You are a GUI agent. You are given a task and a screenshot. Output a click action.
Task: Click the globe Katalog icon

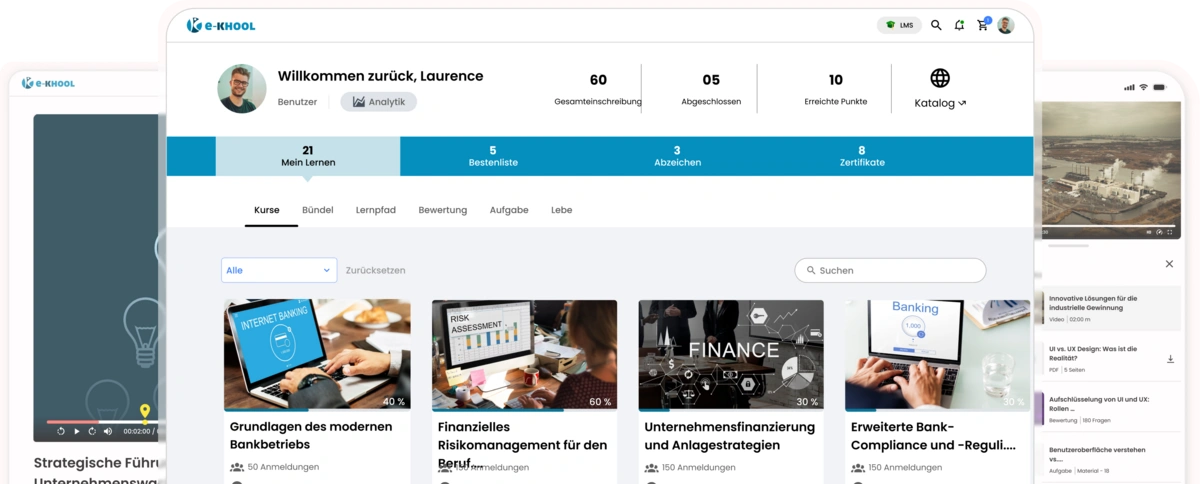pos(940,79)
